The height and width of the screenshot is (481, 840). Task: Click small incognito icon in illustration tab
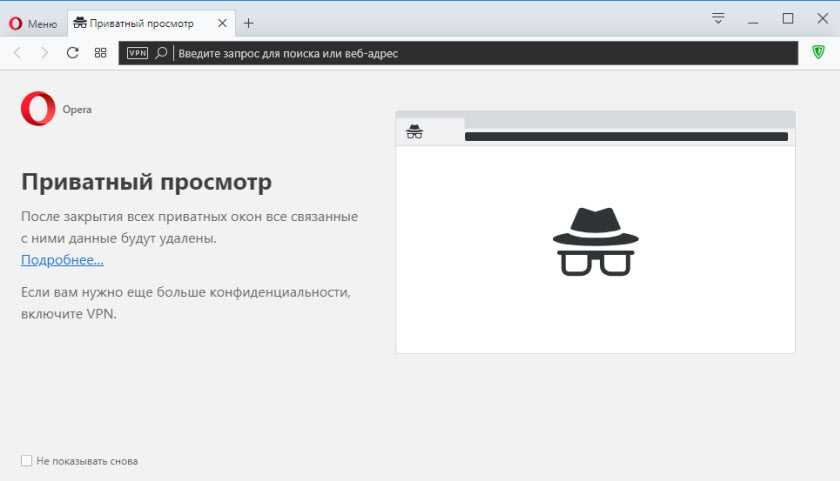(415, 132)
